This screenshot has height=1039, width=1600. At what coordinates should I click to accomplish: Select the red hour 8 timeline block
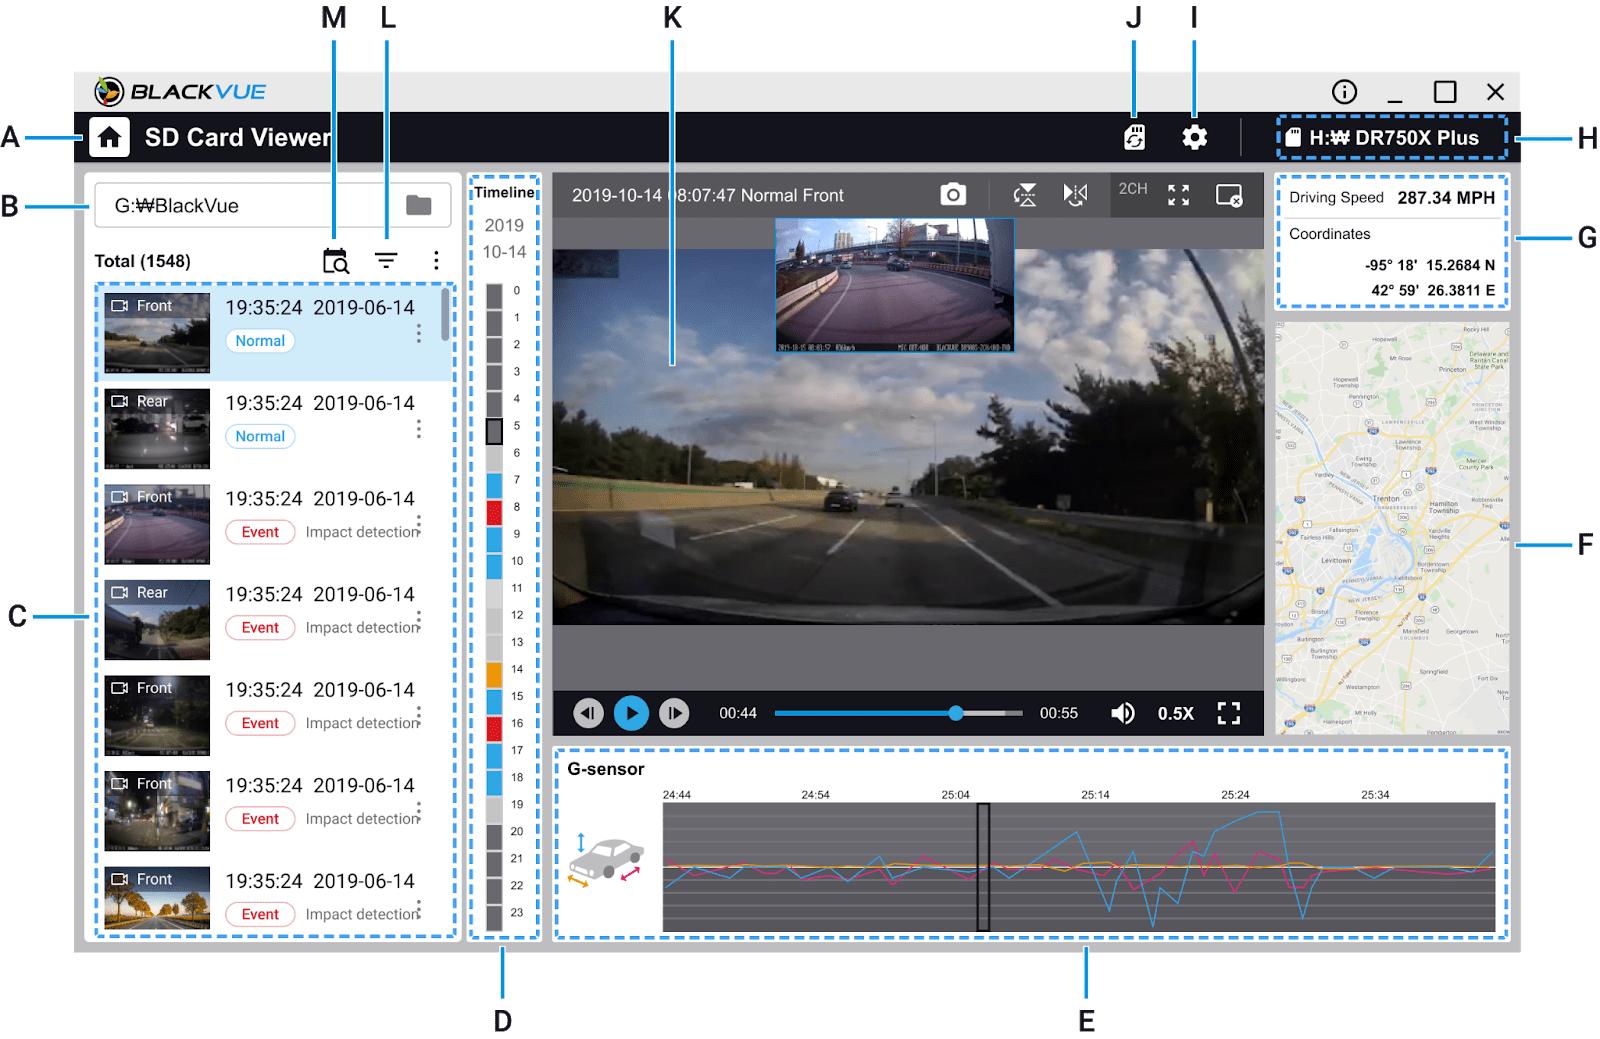[x=494, y=512]
